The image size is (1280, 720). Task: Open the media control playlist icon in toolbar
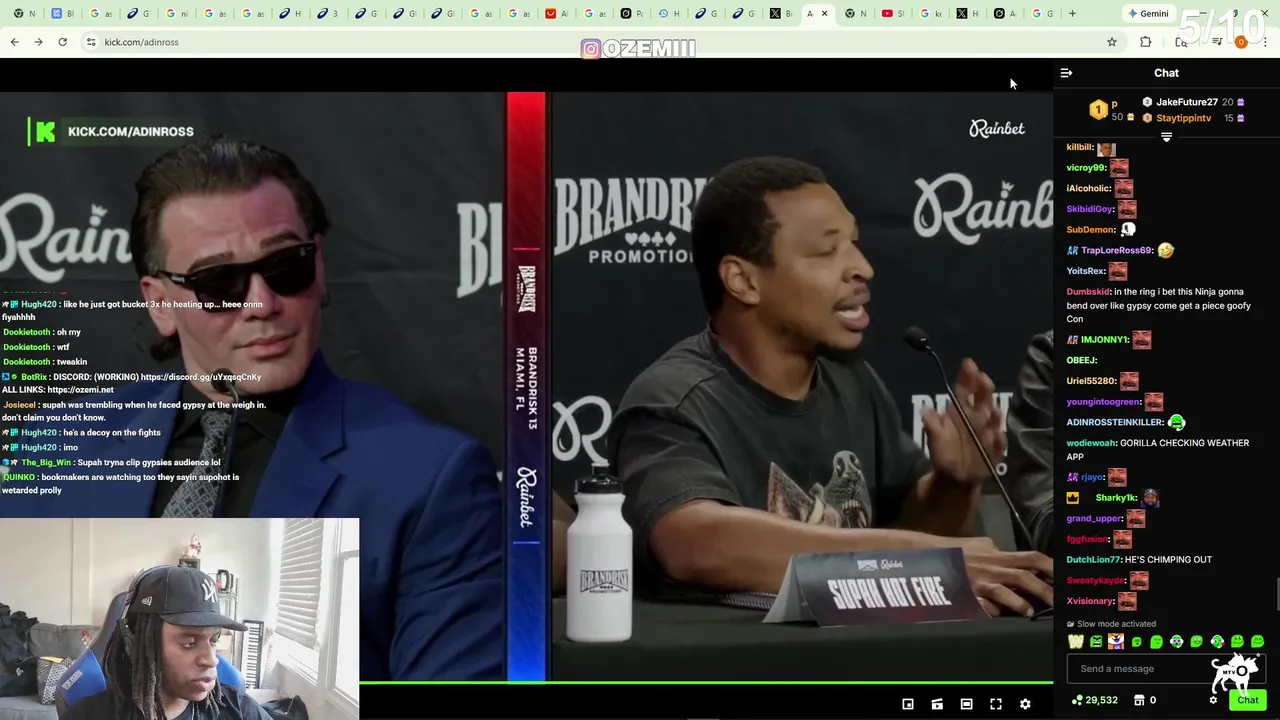click(x=1217, y=42)
